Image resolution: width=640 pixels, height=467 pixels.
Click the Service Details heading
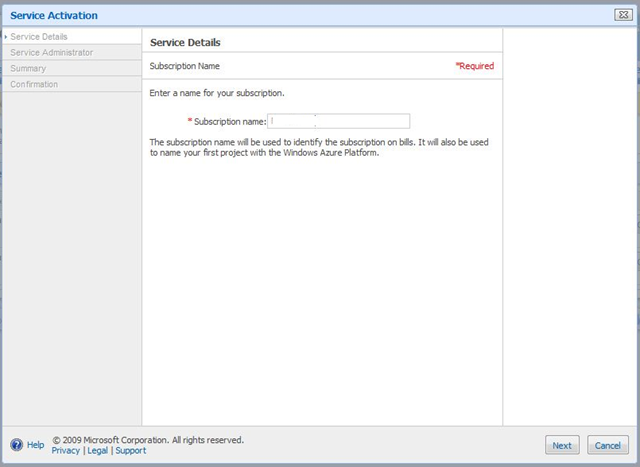tap(185, 42)
